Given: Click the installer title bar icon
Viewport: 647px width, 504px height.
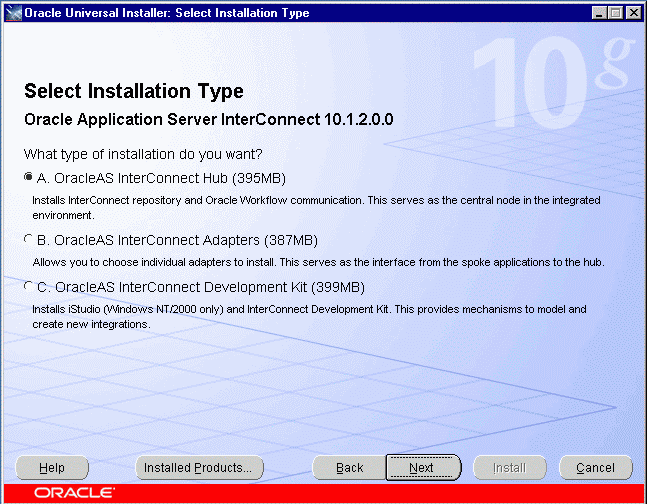Looking at the screenshot, I should tap(14, 13).
